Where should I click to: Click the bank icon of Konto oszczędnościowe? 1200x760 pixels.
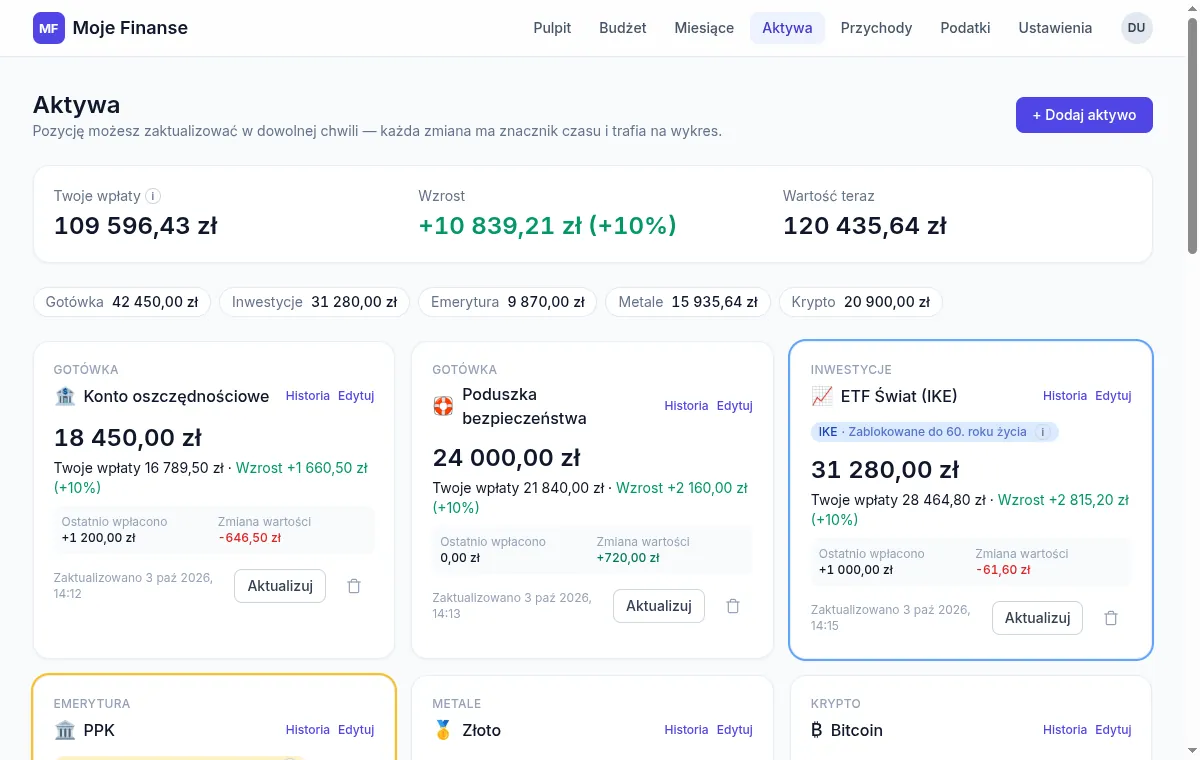(65, 396)
